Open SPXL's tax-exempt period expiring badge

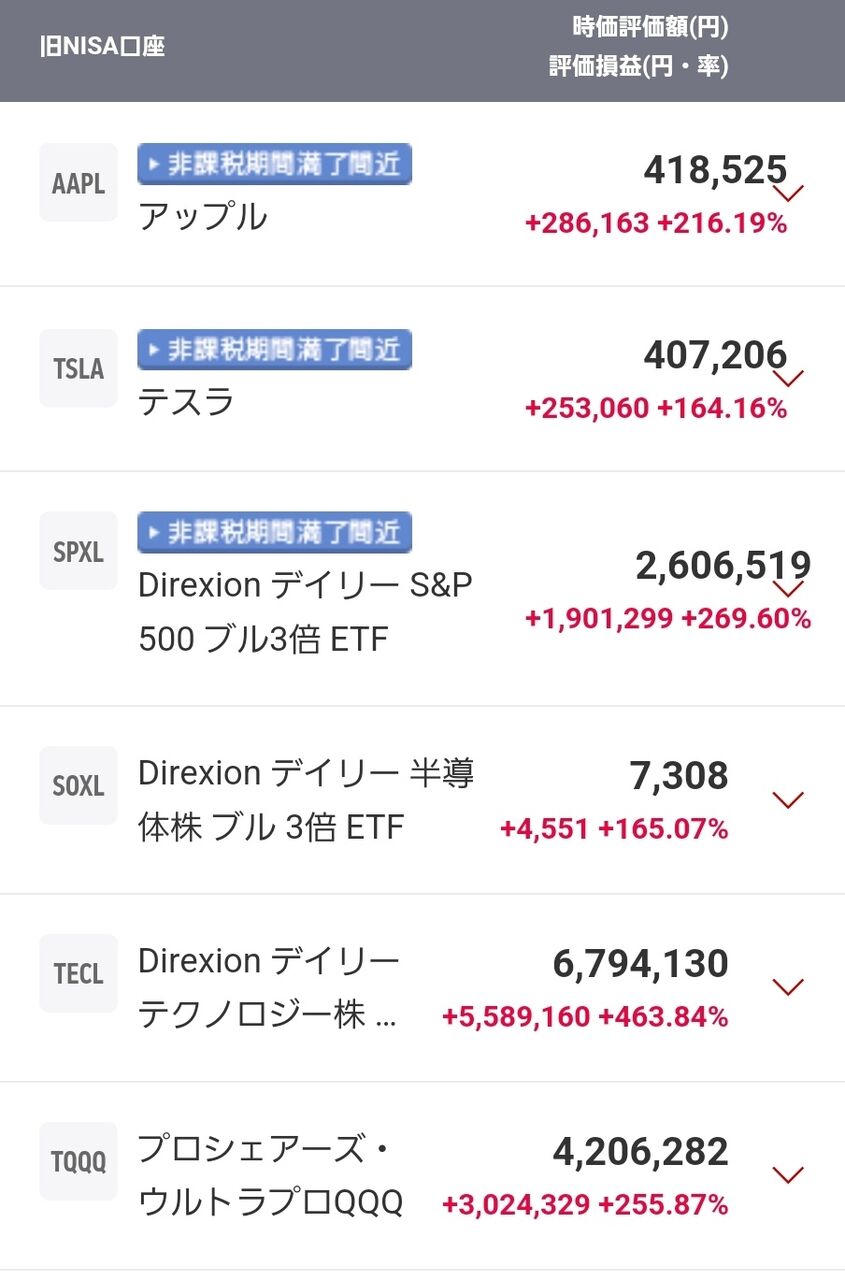(274, 531)
